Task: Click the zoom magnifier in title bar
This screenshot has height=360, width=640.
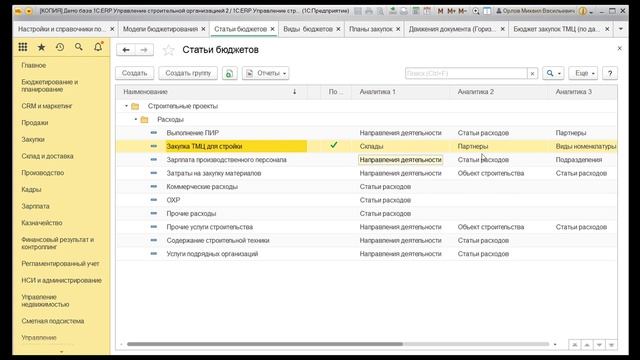Action: click(476, 11)
